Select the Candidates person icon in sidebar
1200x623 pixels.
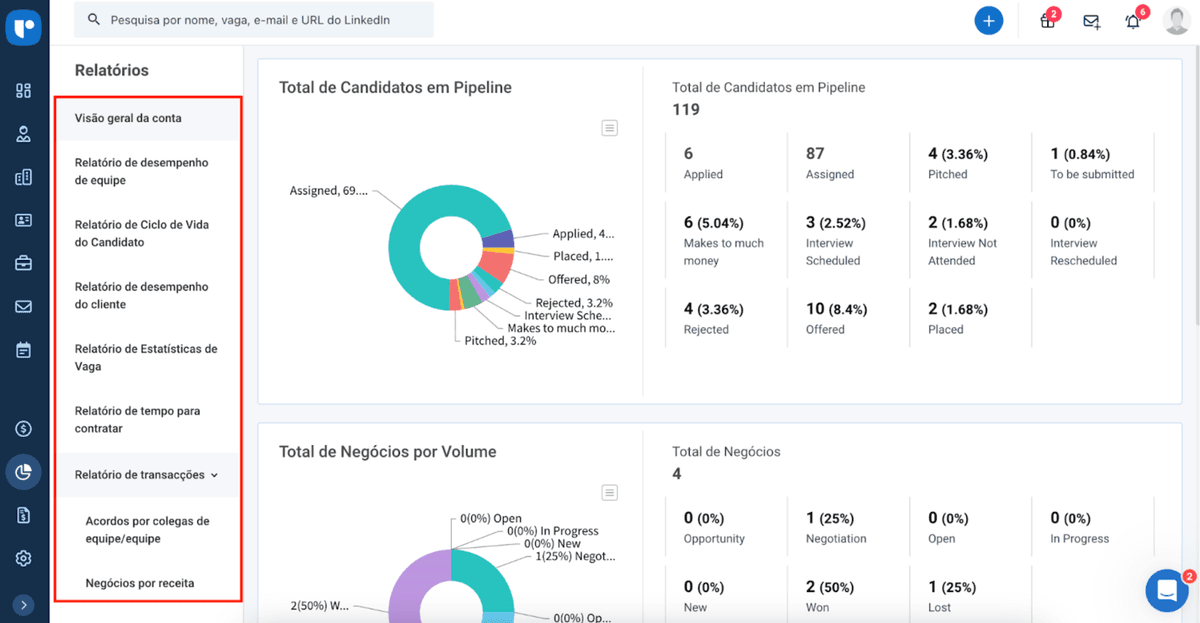pos(22,133)
